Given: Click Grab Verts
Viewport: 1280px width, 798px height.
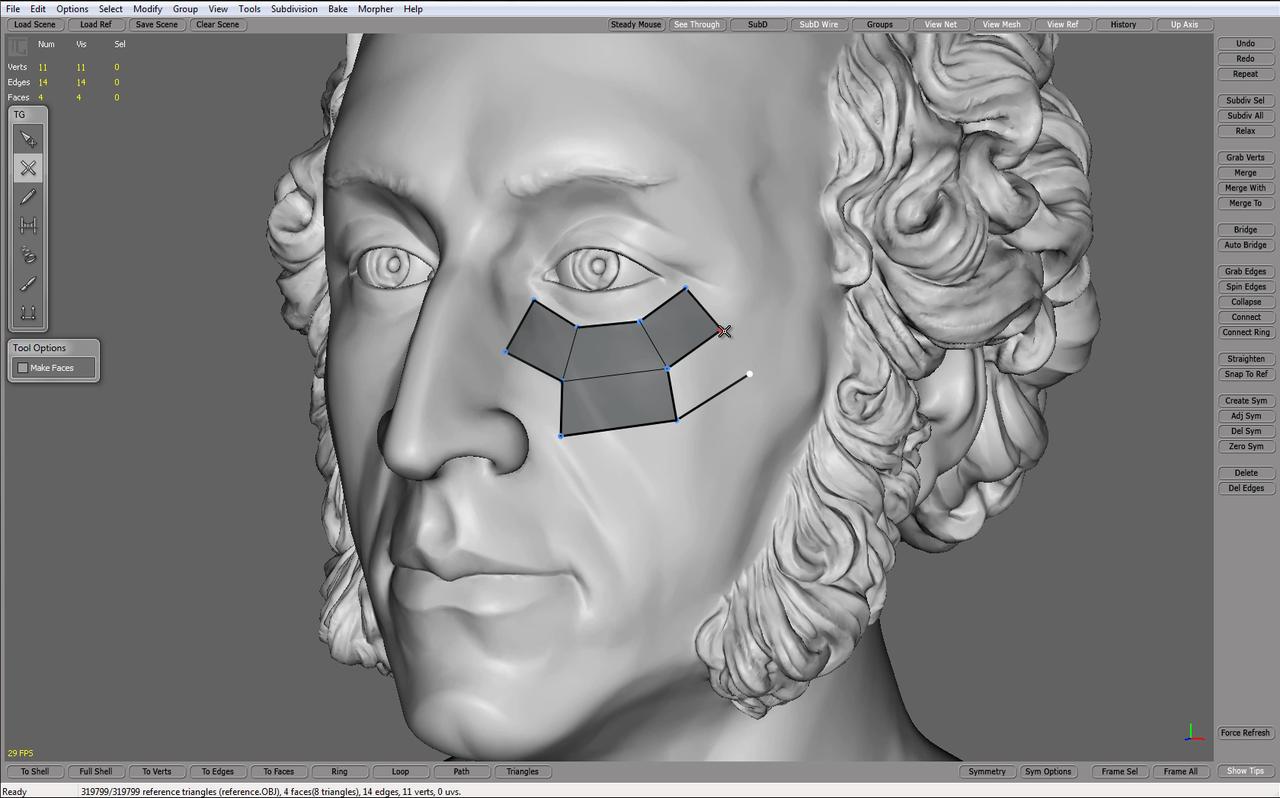Looking at the screenshot, I should click(x=1245, y=158).
